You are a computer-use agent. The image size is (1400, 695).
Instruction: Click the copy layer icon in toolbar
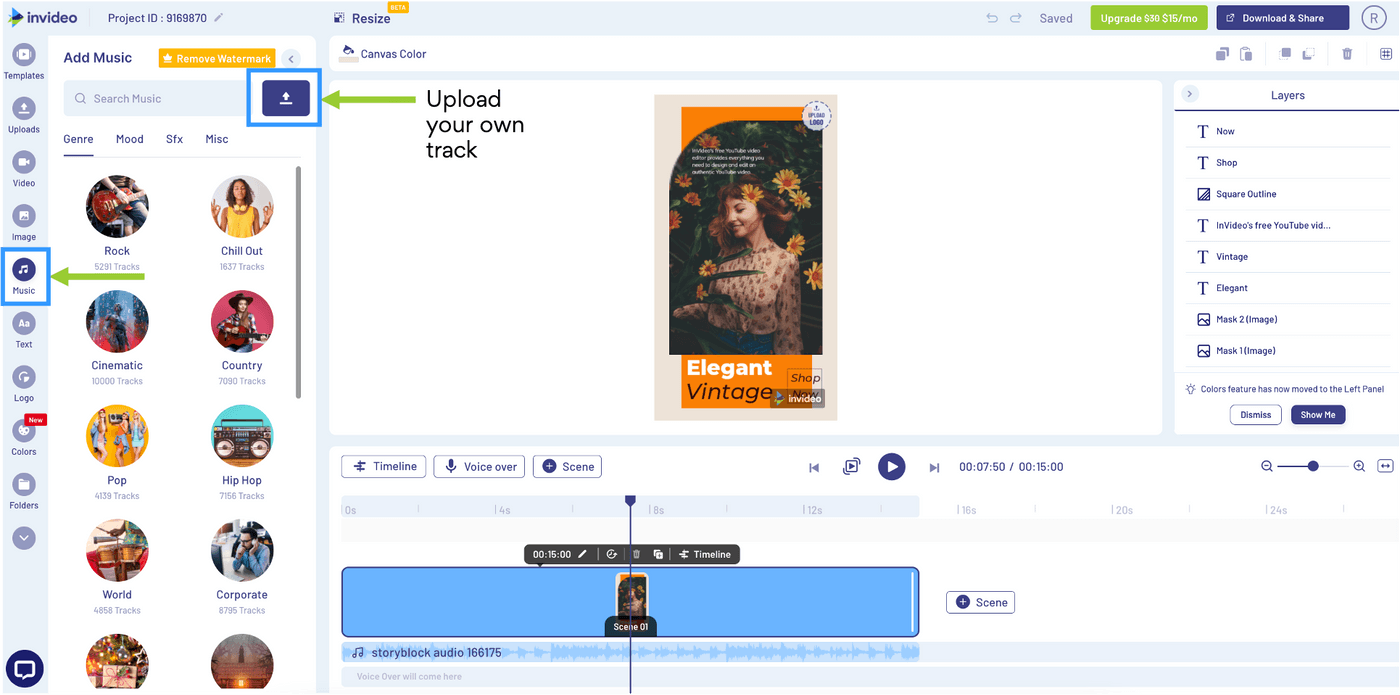[1222, 54]
